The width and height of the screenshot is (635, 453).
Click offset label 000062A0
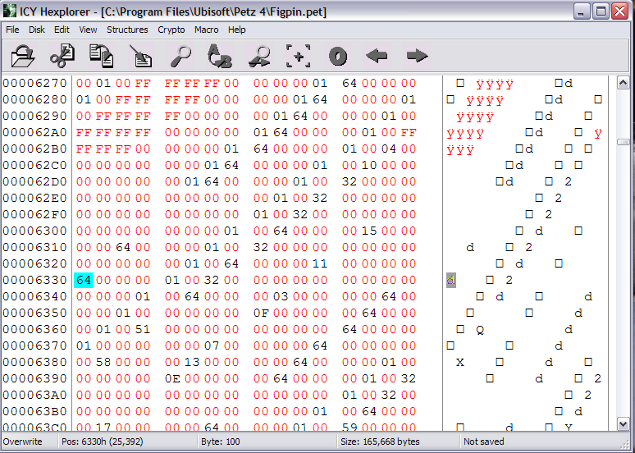click(34, 132)
